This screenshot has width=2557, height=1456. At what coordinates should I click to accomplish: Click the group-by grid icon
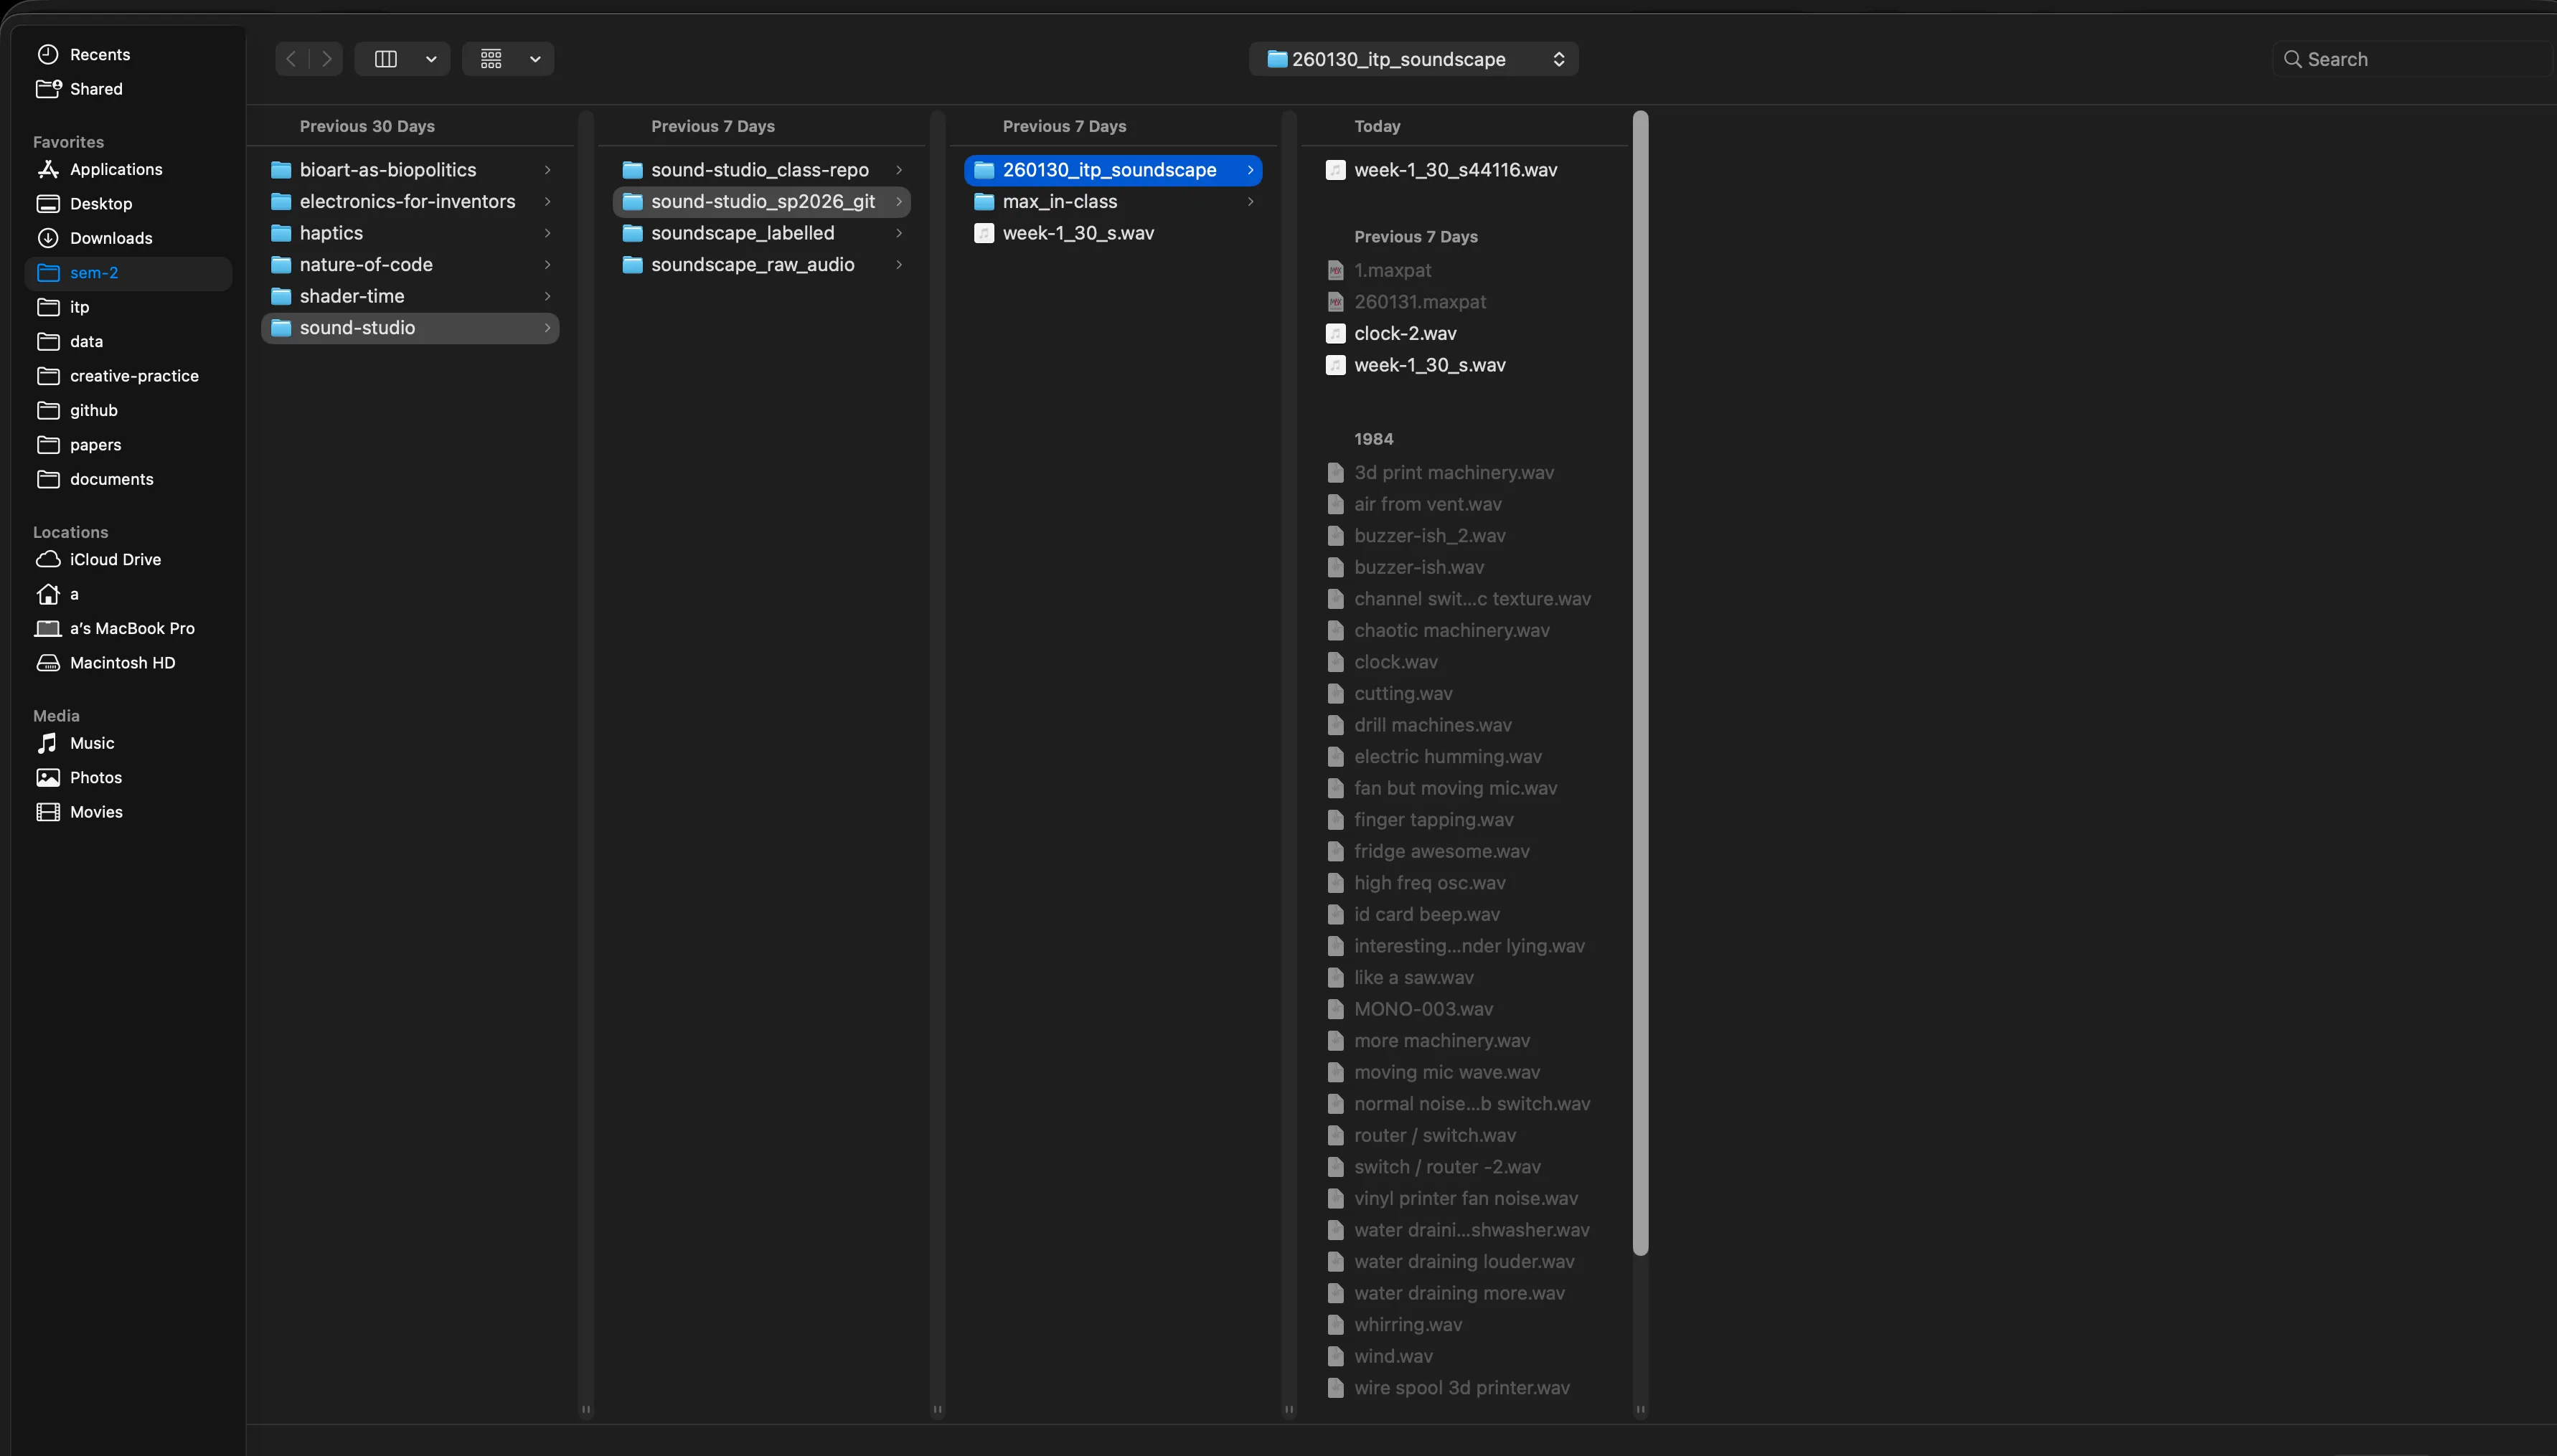[491, 59]
